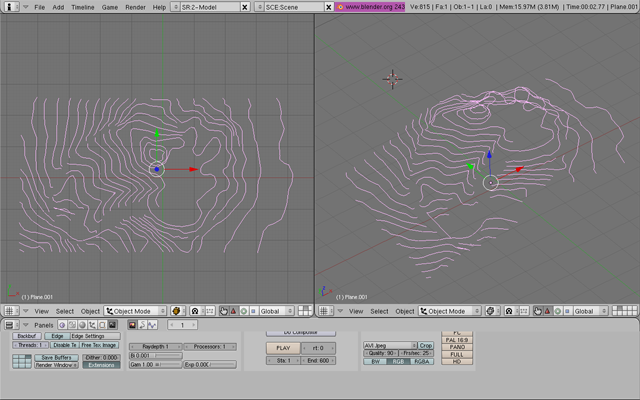
Task: Apply the PAL 16:9 preset
Action: (x=457, y=340)
